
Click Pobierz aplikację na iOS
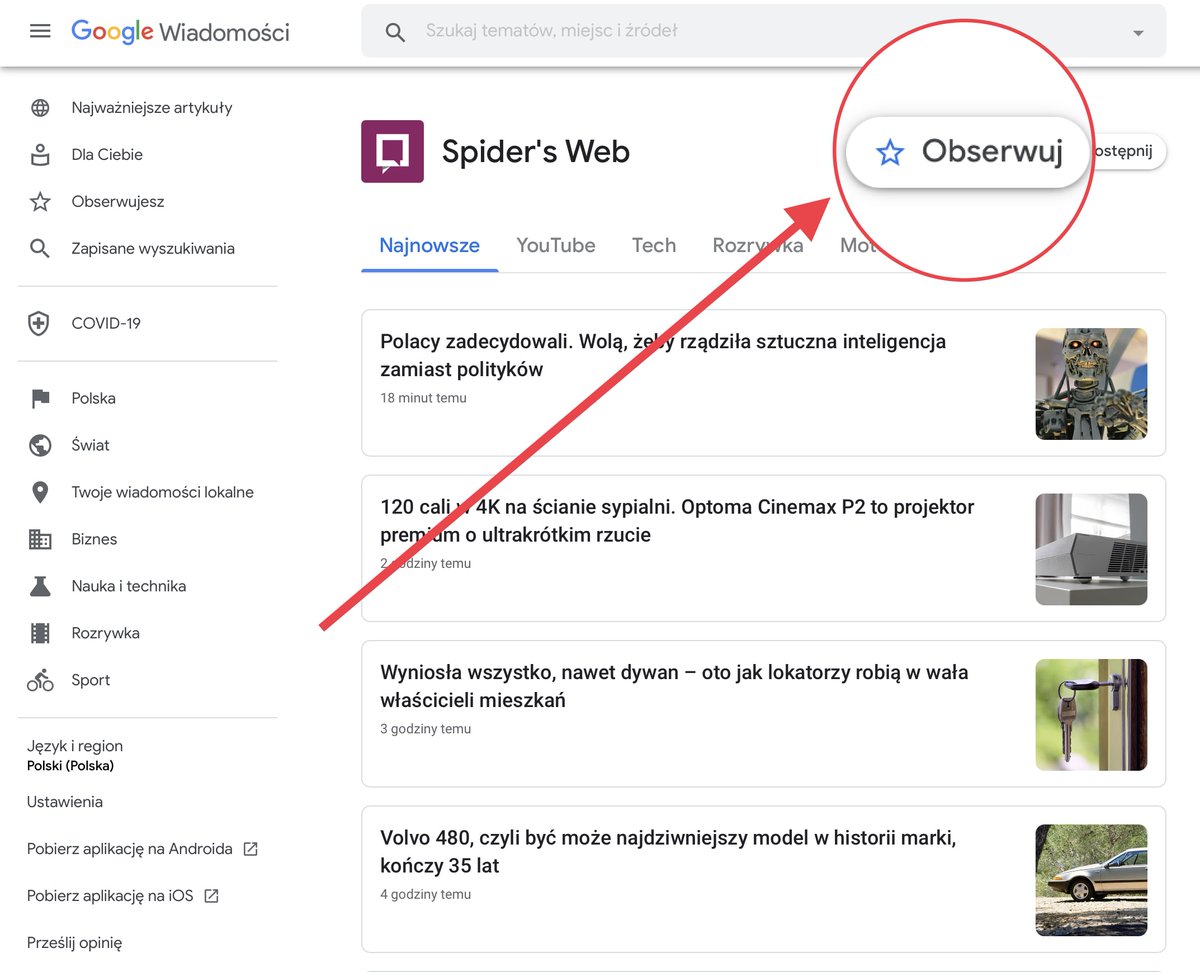[x=110, y=896]
